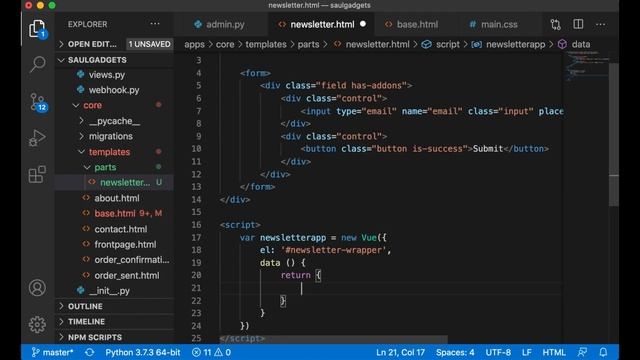Click the apps breadcrumb segment
Viewport: 640px width, 360px height.
[x=194, y=44]
